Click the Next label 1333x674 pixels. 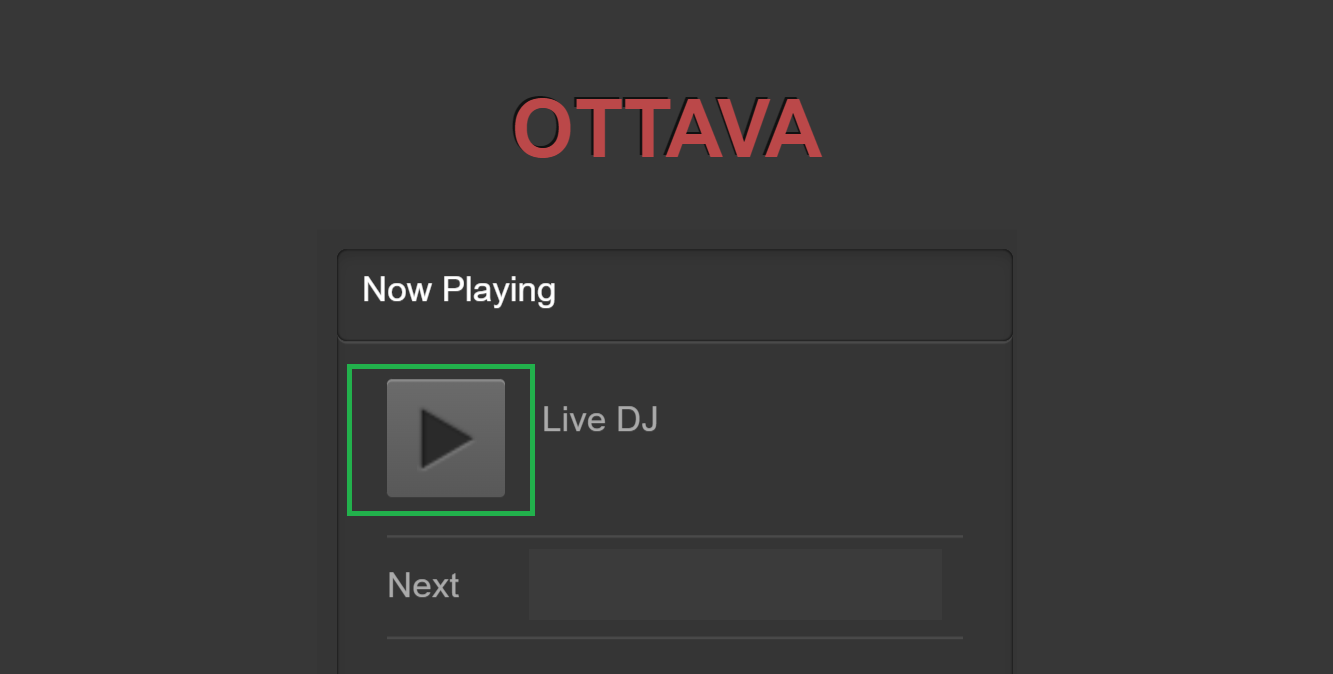click(423, 585)
